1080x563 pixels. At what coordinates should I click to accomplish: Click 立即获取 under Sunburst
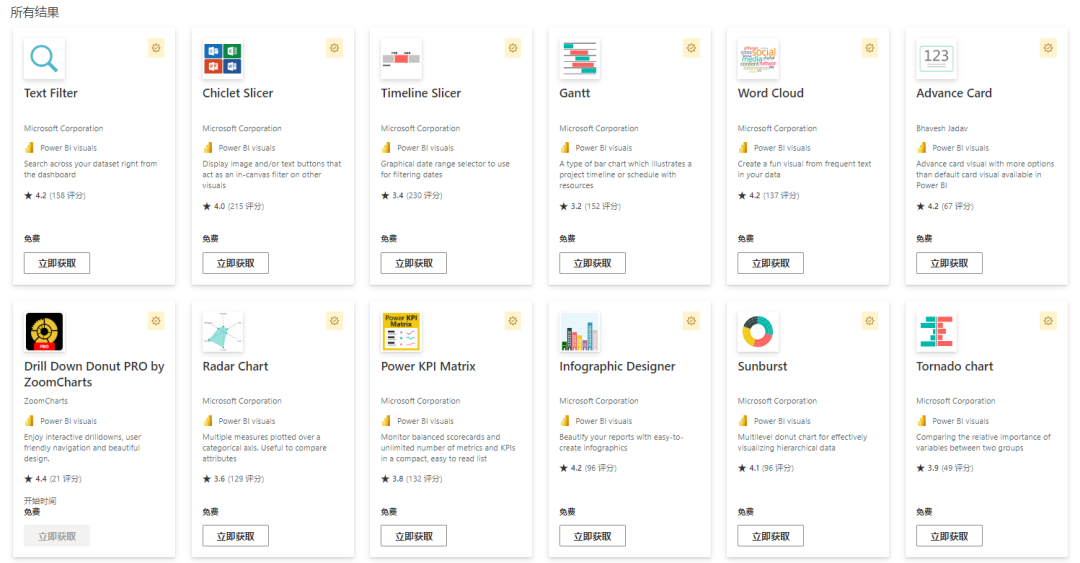click(x=771, y=536)
